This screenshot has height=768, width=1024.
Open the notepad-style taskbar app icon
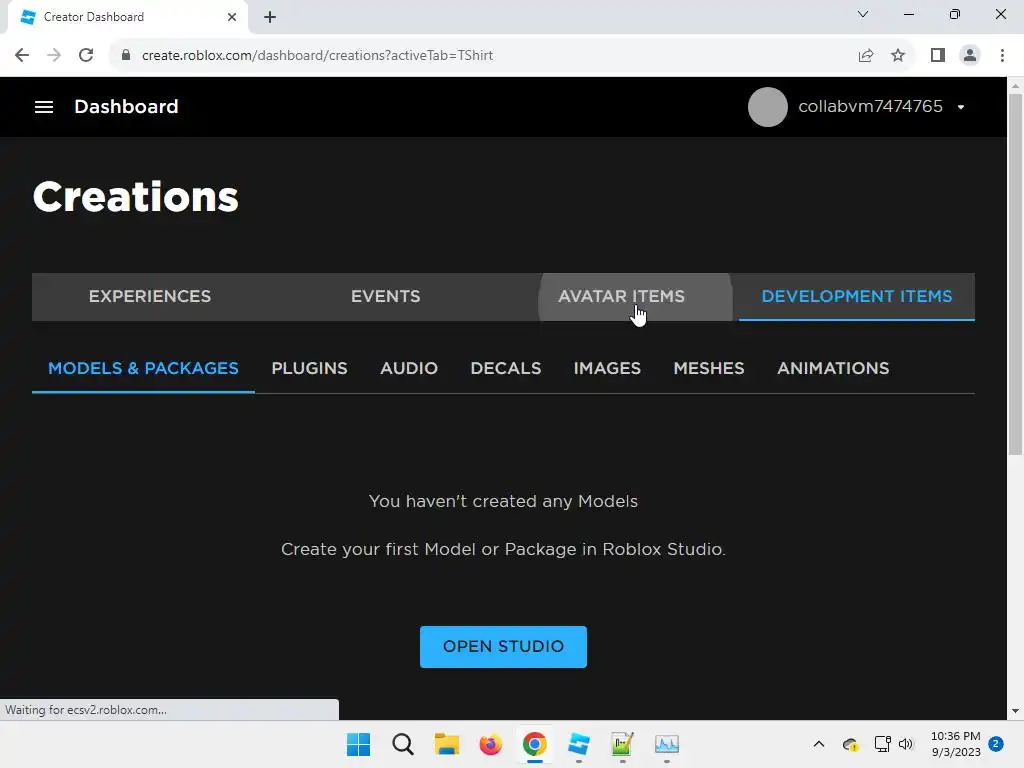[622, 744]
